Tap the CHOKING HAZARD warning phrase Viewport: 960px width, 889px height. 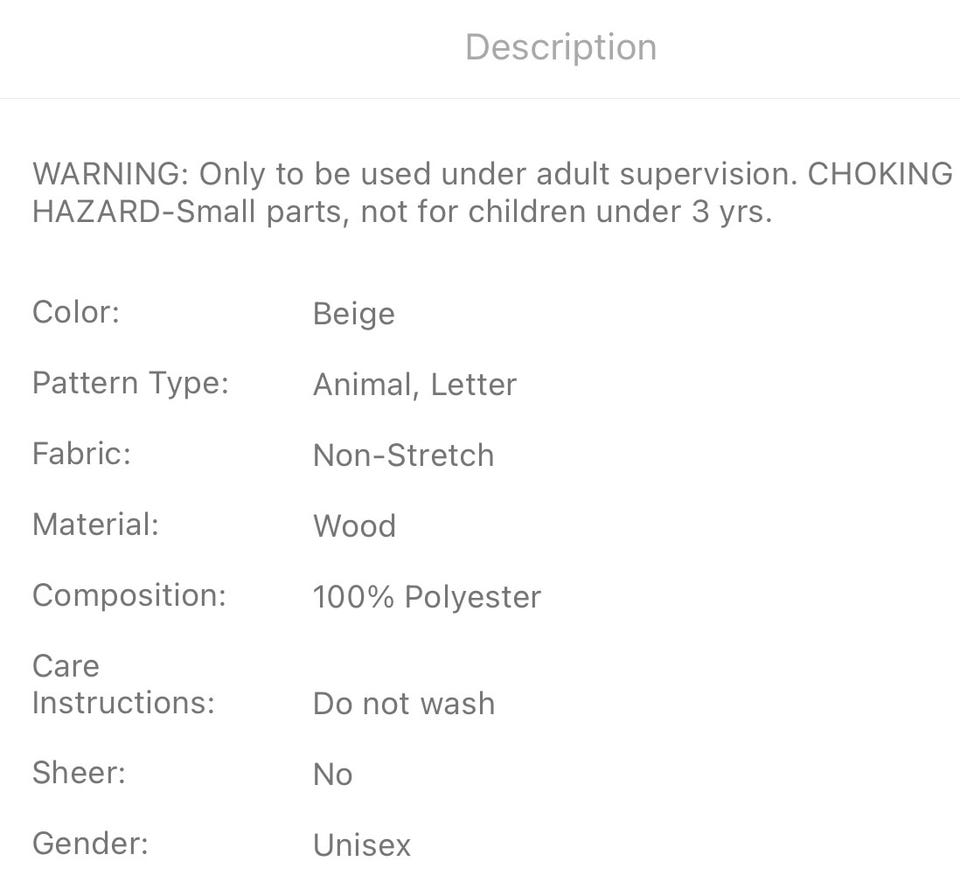coord(878,174)
